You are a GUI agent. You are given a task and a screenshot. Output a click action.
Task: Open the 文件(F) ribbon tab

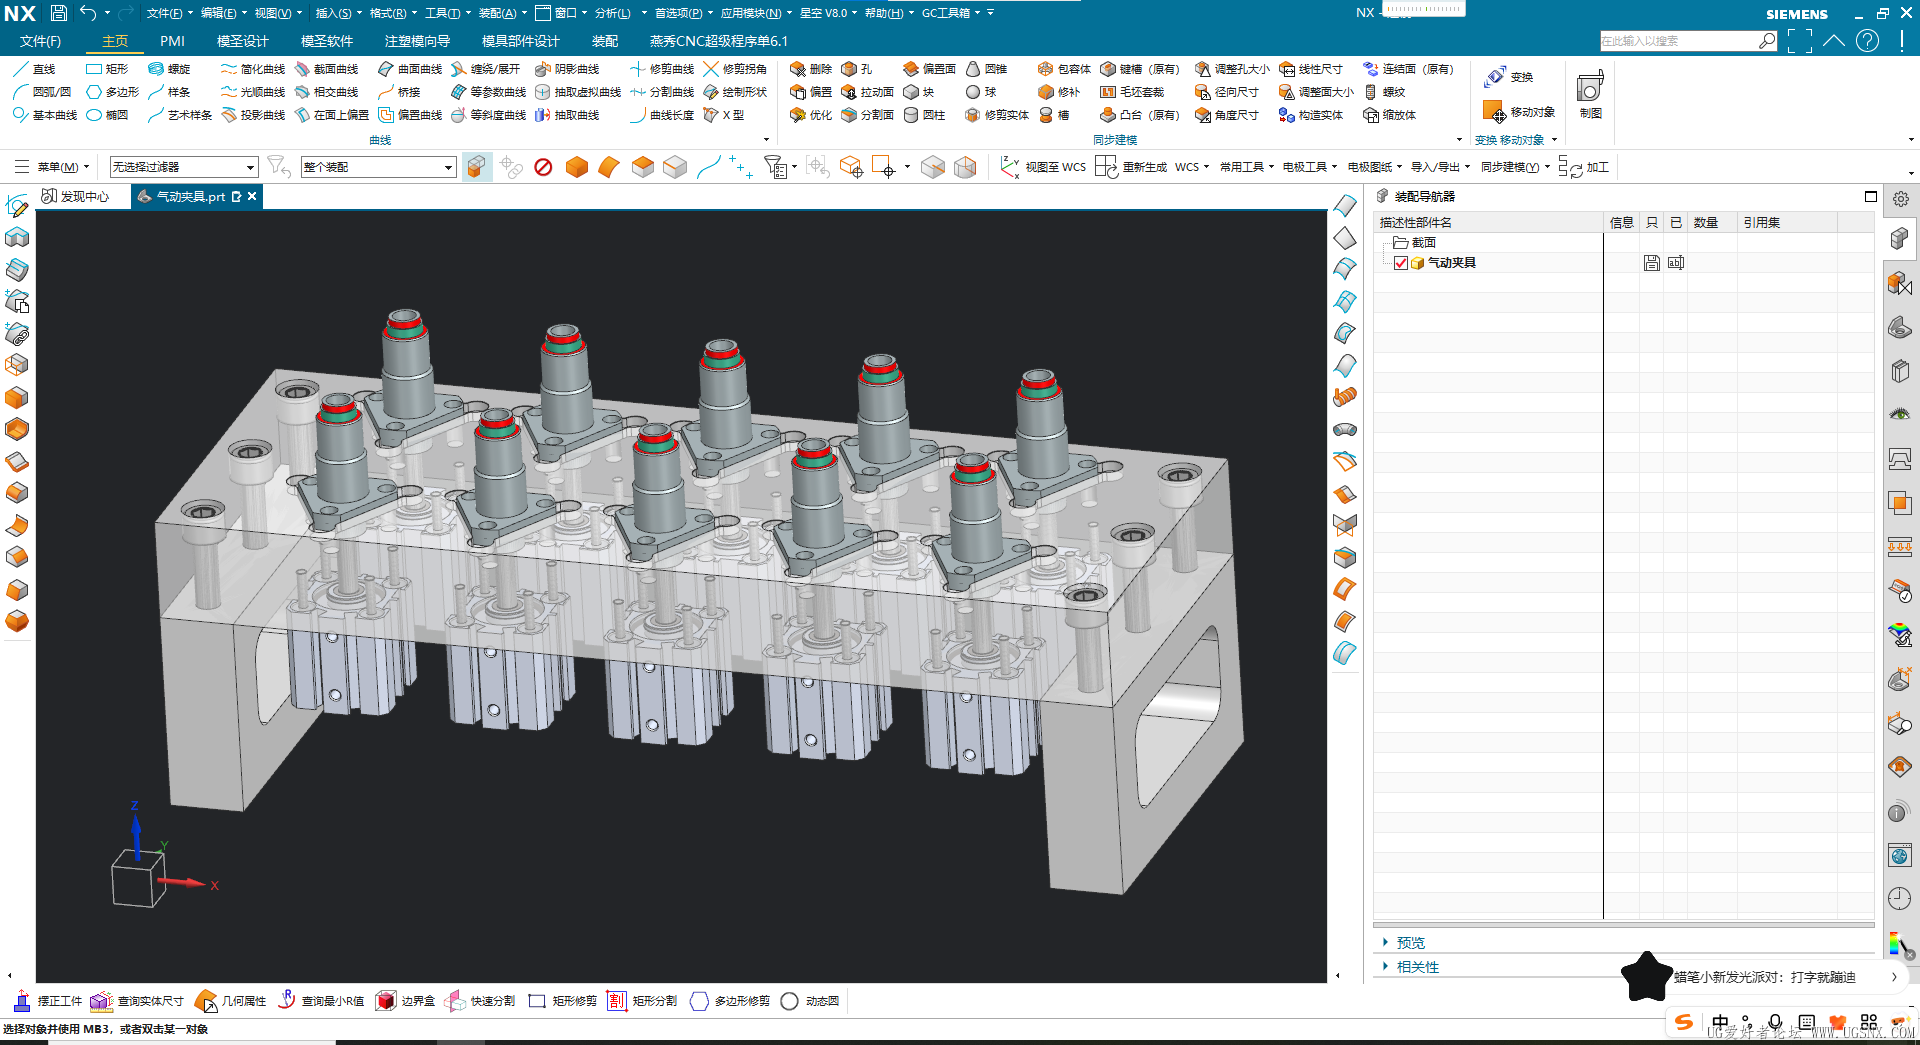tap(40, 41)
